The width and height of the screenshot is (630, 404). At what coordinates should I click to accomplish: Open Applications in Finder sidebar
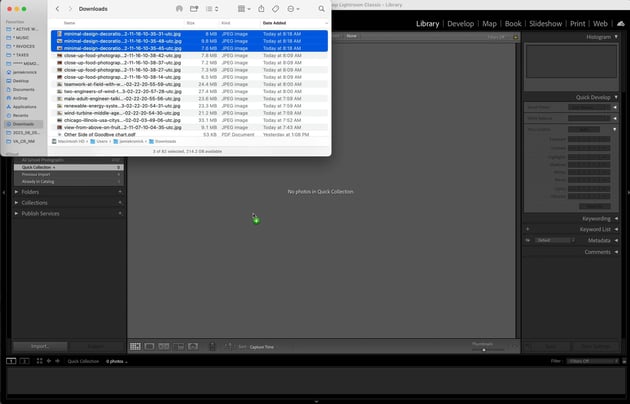point(23,107)
